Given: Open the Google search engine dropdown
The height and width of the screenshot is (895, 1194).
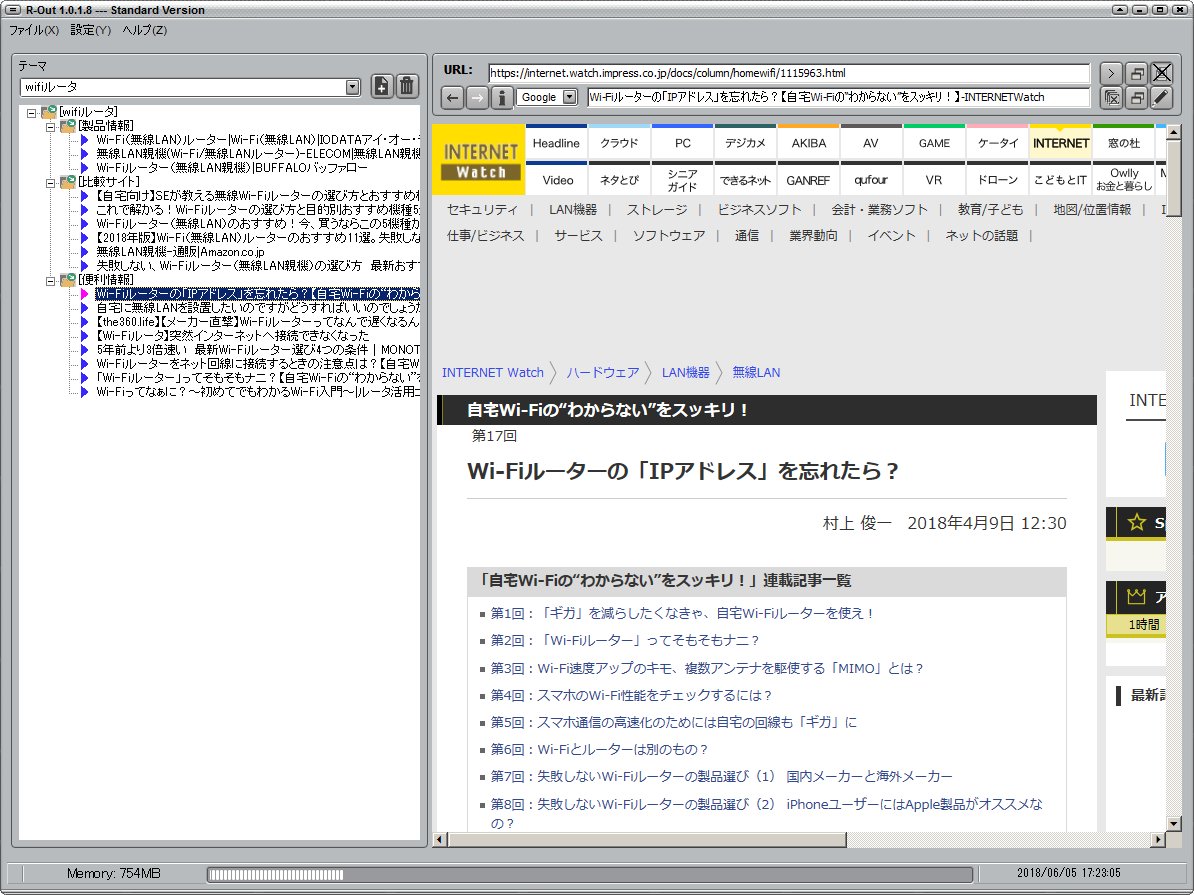Looking at the screenshot, I should [570, 97].
